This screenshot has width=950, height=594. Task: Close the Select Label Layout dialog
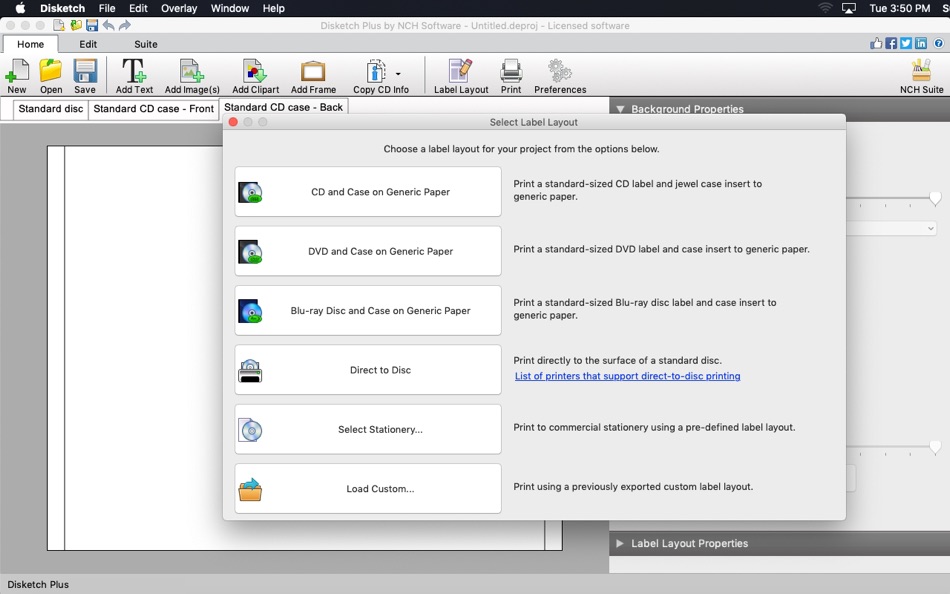[x=233, y=122]
